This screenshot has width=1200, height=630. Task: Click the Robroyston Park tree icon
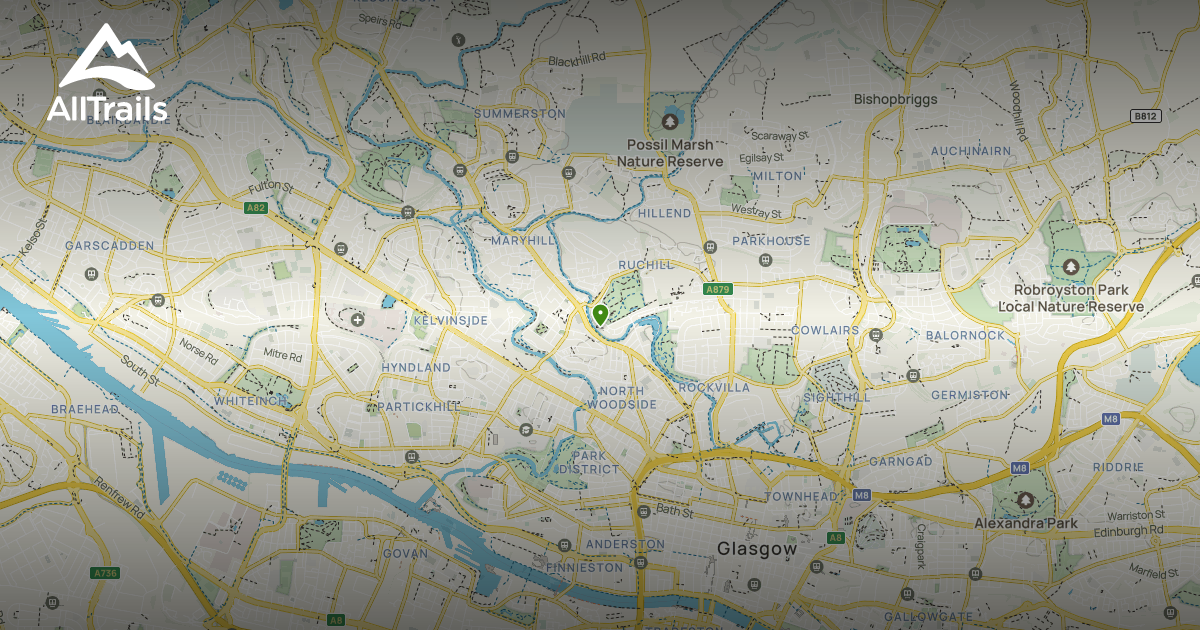point(1071,267)
